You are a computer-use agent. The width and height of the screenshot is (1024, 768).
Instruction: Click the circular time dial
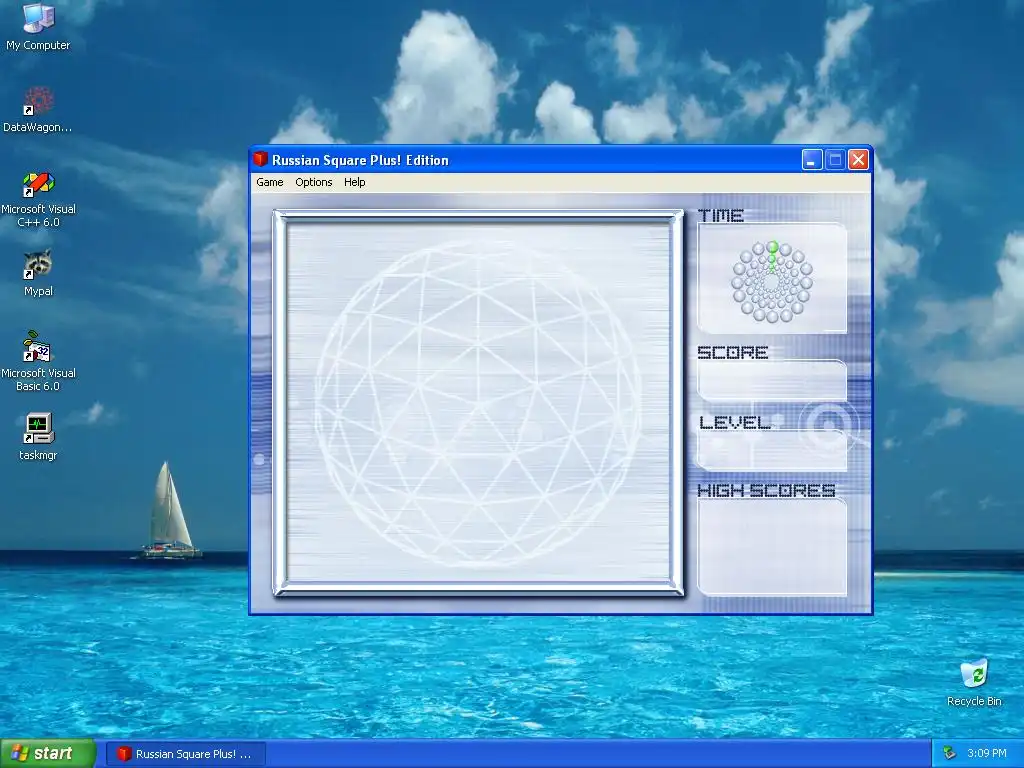[x=772, y=281]
